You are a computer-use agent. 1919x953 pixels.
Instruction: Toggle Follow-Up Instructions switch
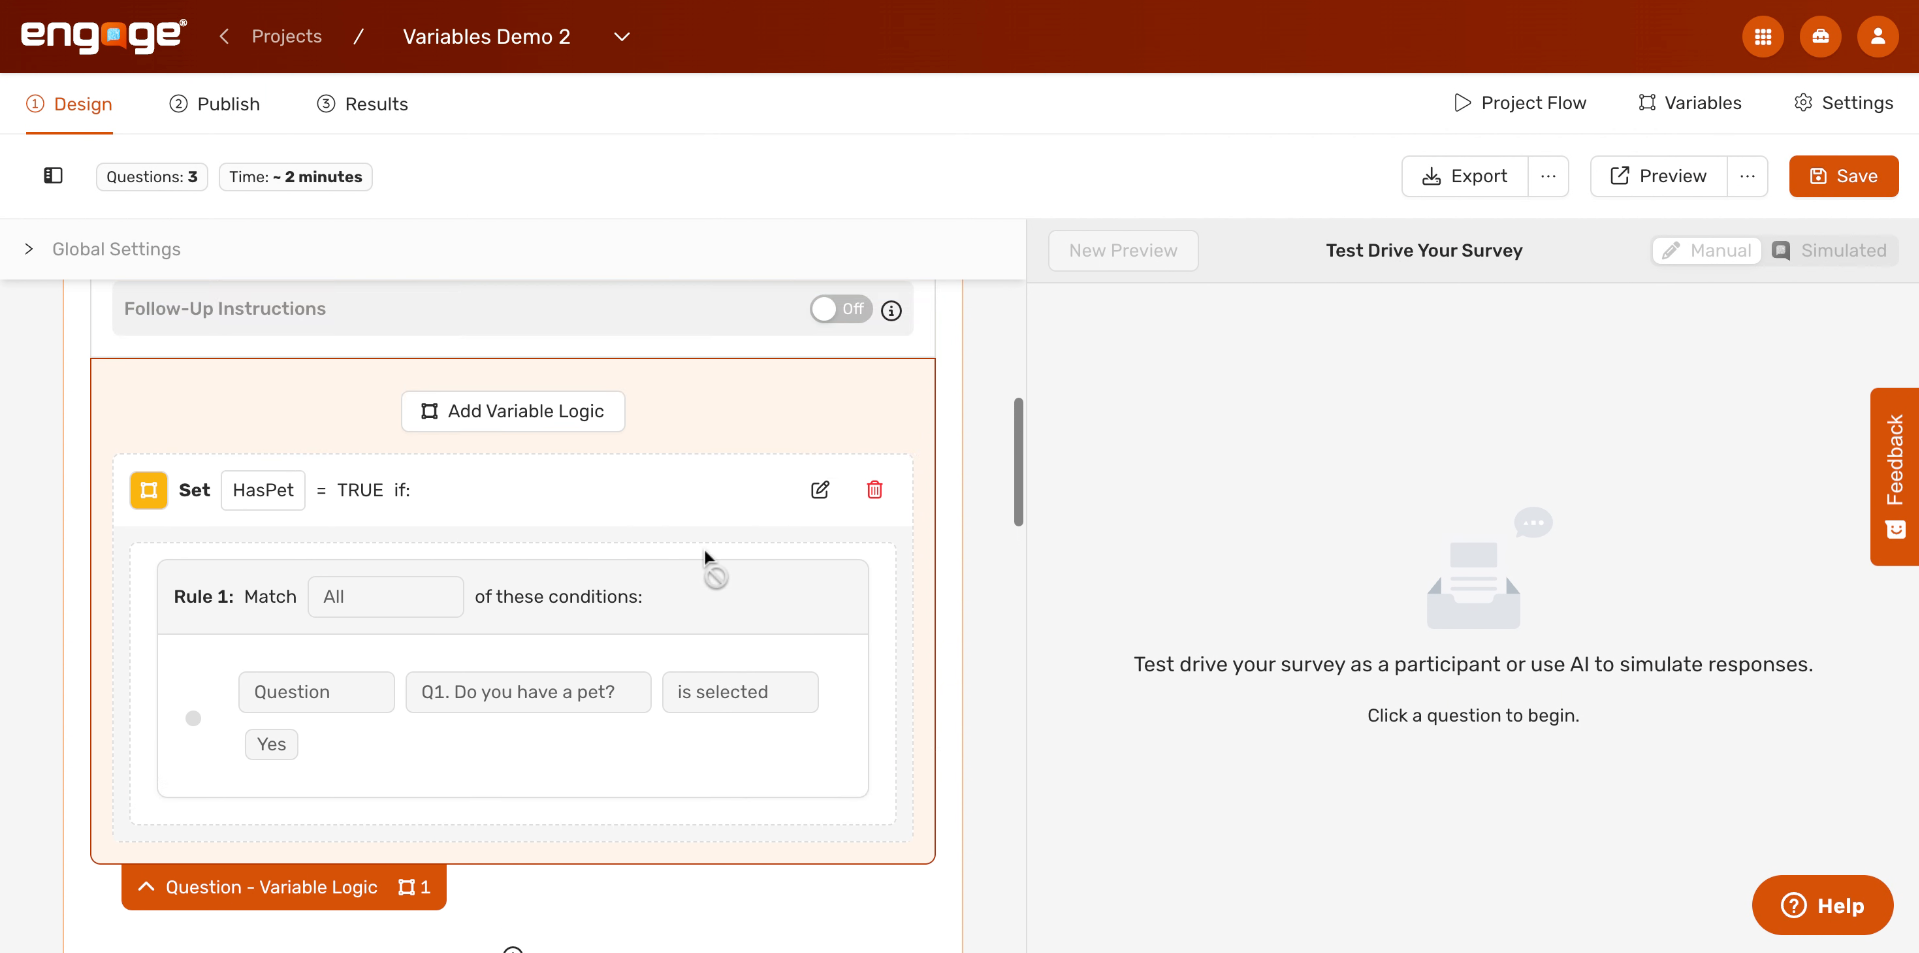coord(841,309)
